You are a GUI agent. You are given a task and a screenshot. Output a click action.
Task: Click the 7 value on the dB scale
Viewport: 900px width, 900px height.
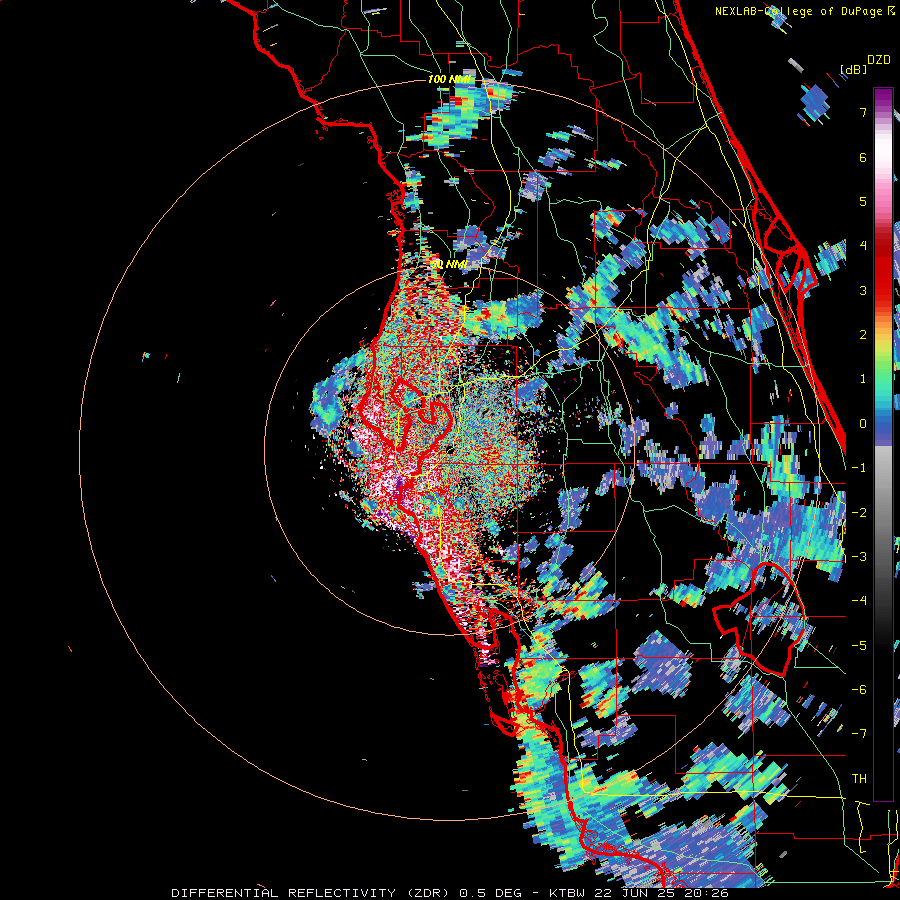(x=863, y=112)
